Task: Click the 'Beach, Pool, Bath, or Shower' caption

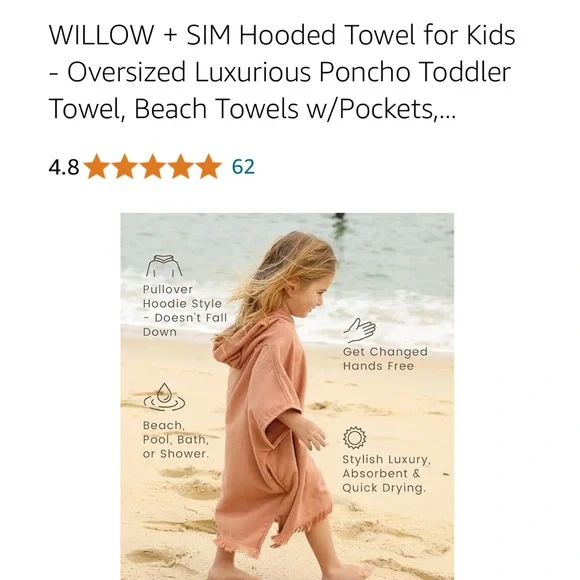Action: [x=176, y=439]
